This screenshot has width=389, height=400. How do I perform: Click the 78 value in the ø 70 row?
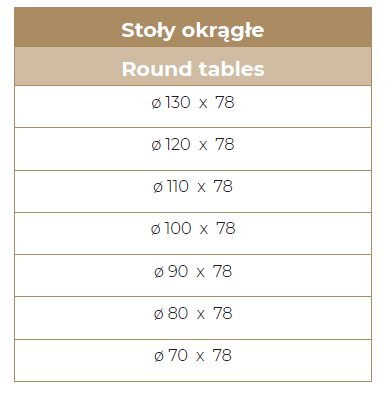pyautogui.click(x=222, y=355)
